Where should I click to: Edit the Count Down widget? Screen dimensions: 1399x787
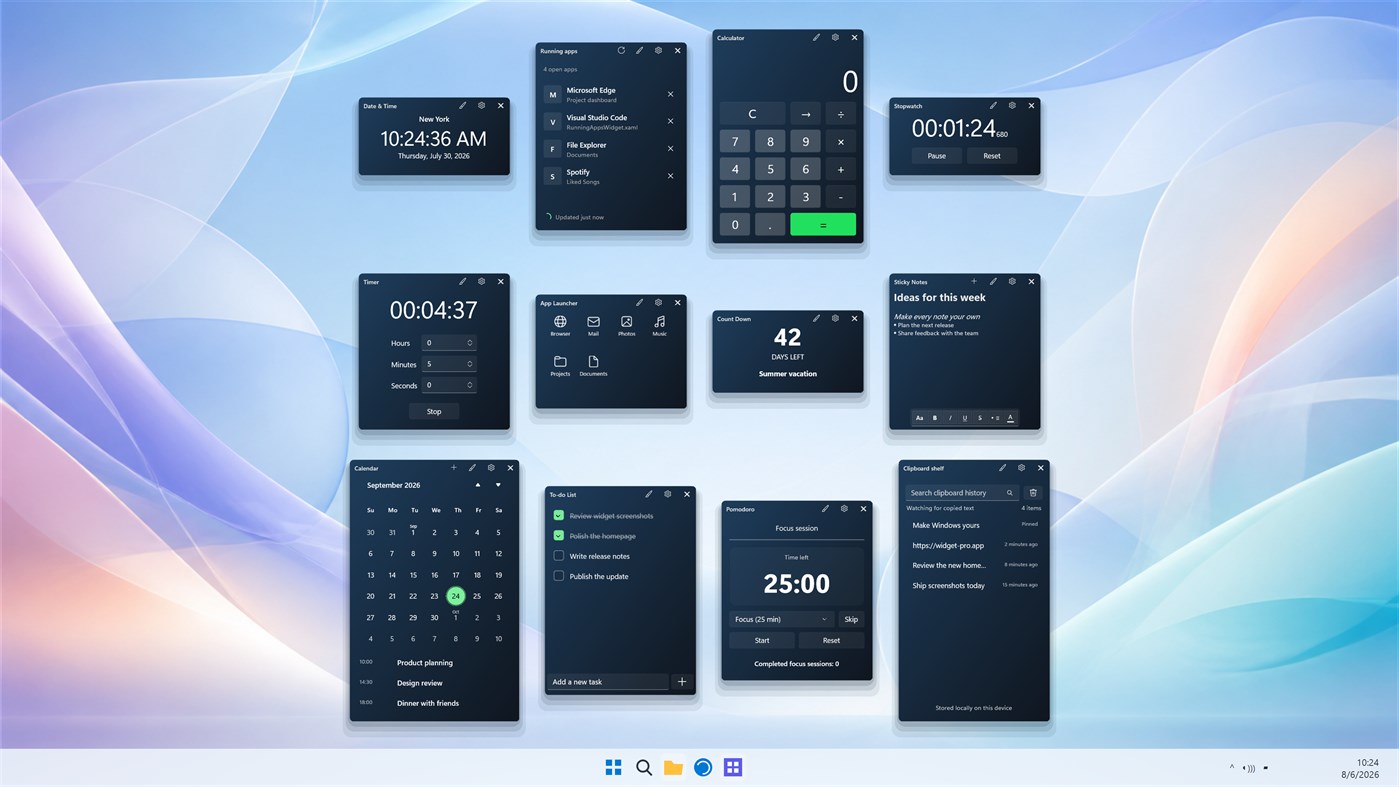(x=816, y=318)
